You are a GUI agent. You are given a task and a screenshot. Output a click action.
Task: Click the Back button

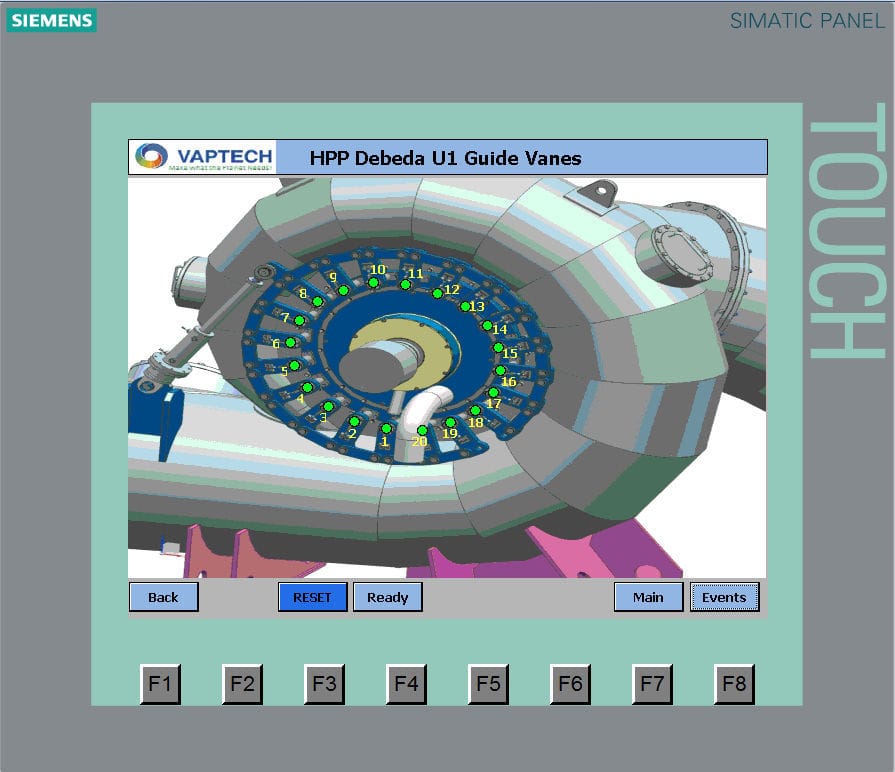click(x=163, y=597)
